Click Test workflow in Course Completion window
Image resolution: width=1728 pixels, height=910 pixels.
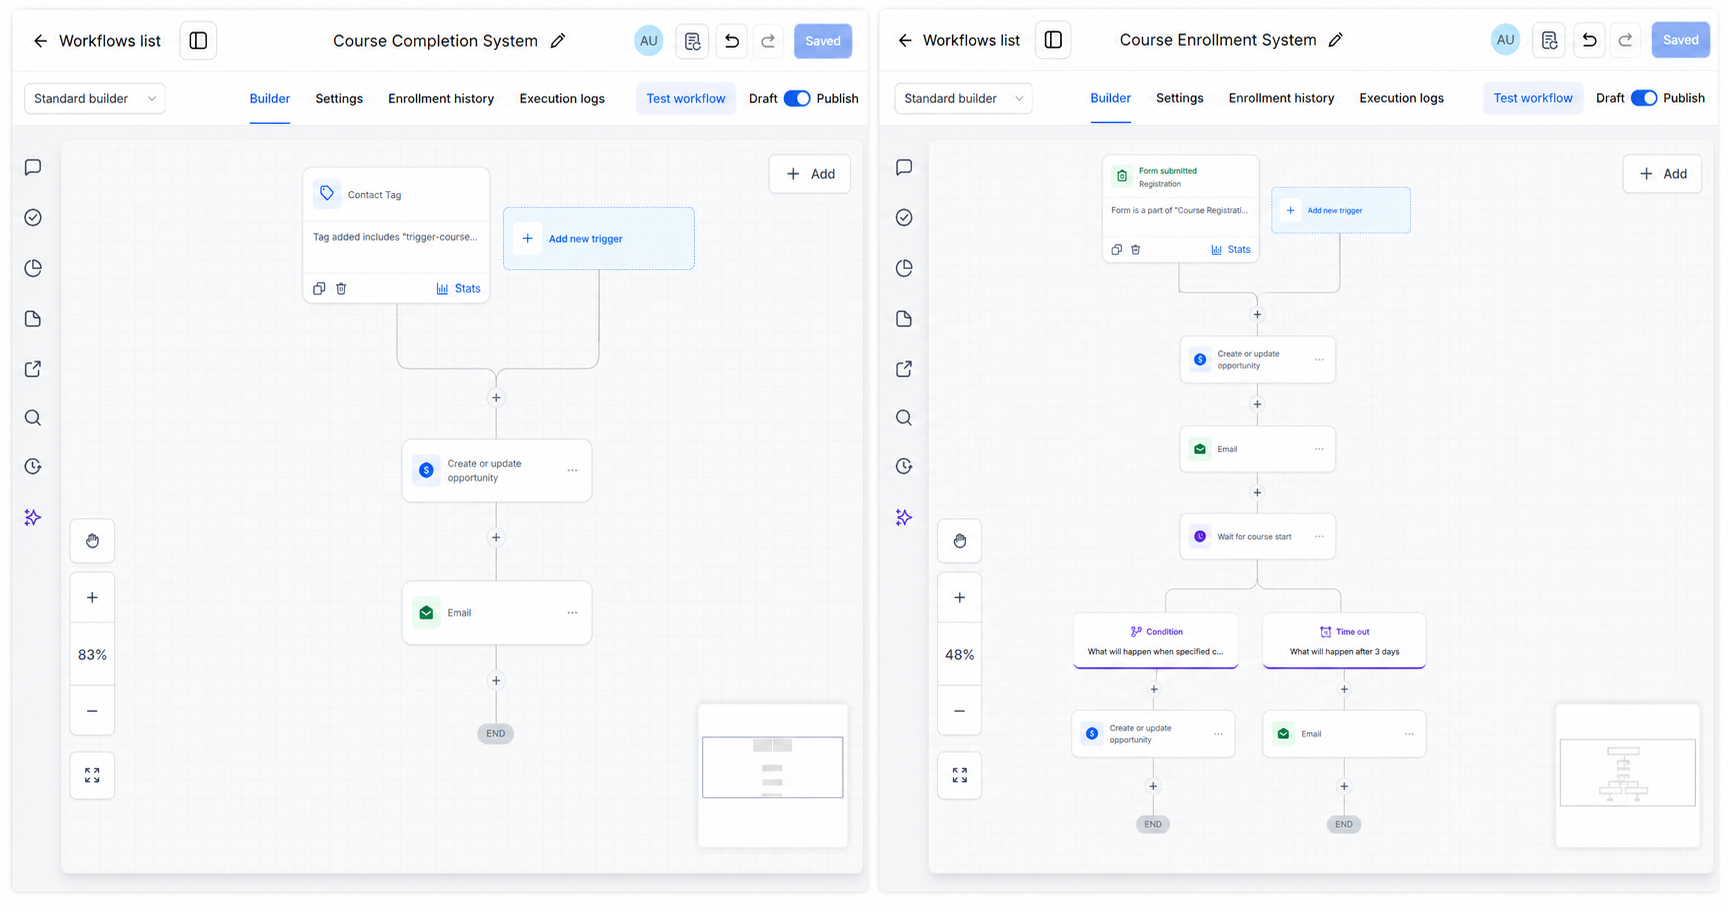tap(686, 98)
